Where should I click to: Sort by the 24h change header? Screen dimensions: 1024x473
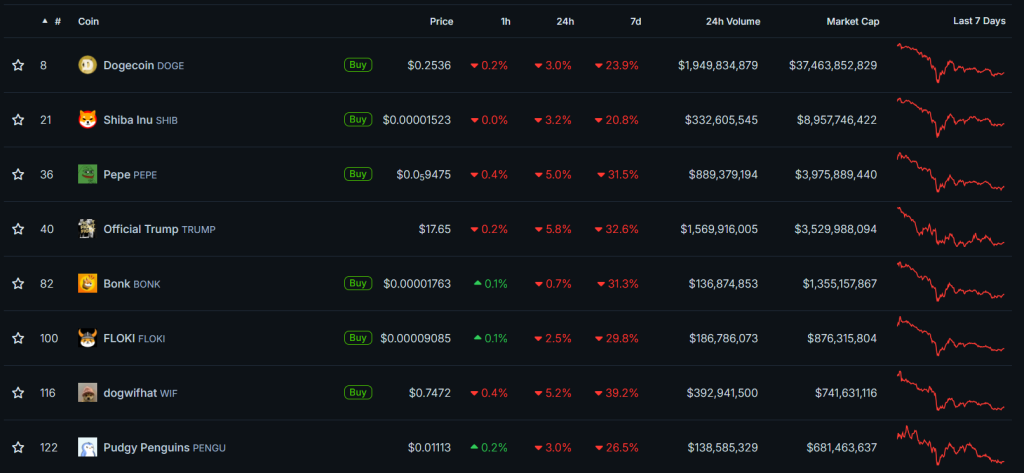tap(566, 22)
